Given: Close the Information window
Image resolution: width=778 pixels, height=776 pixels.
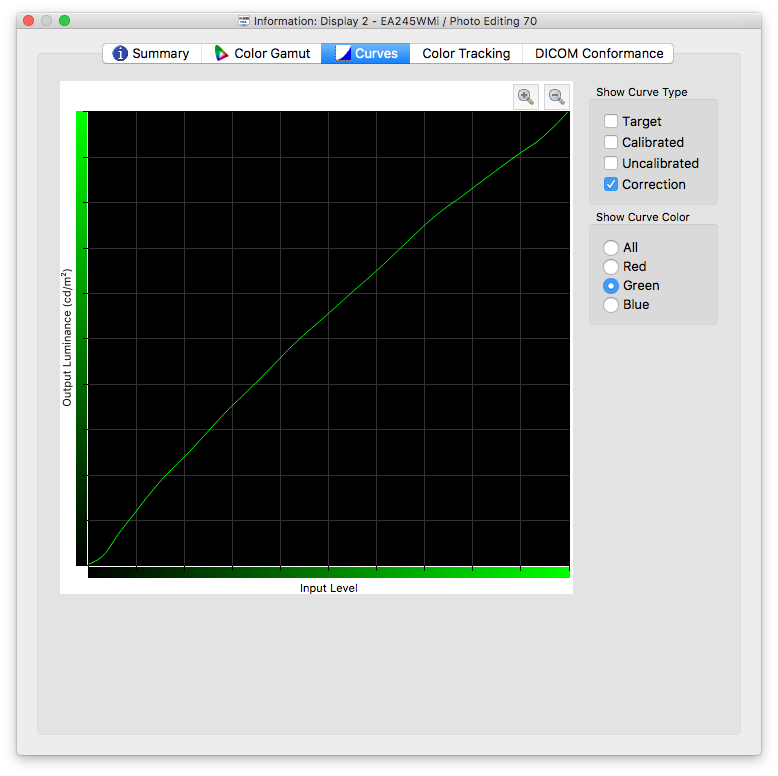Looking at the screenshot, I should click(x=29, y=20).
